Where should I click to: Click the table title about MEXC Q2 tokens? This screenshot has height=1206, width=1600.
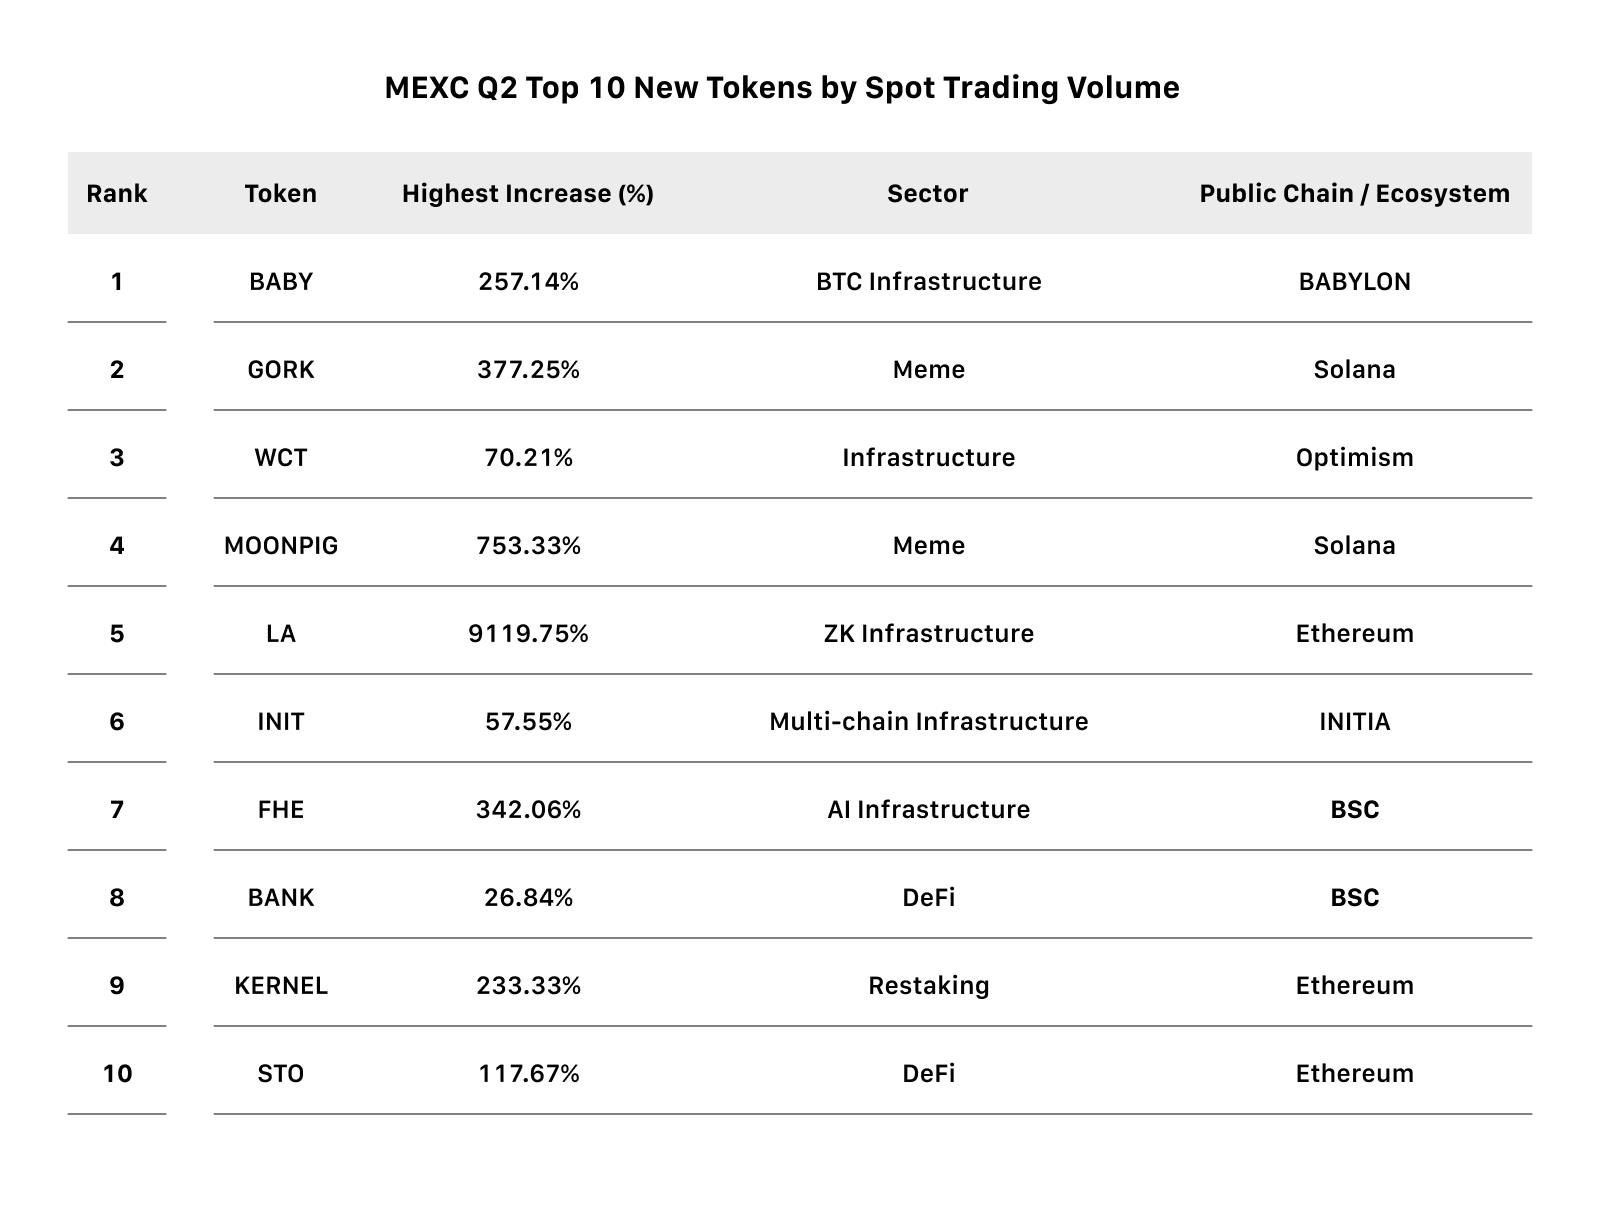click(x=782, y=88)
